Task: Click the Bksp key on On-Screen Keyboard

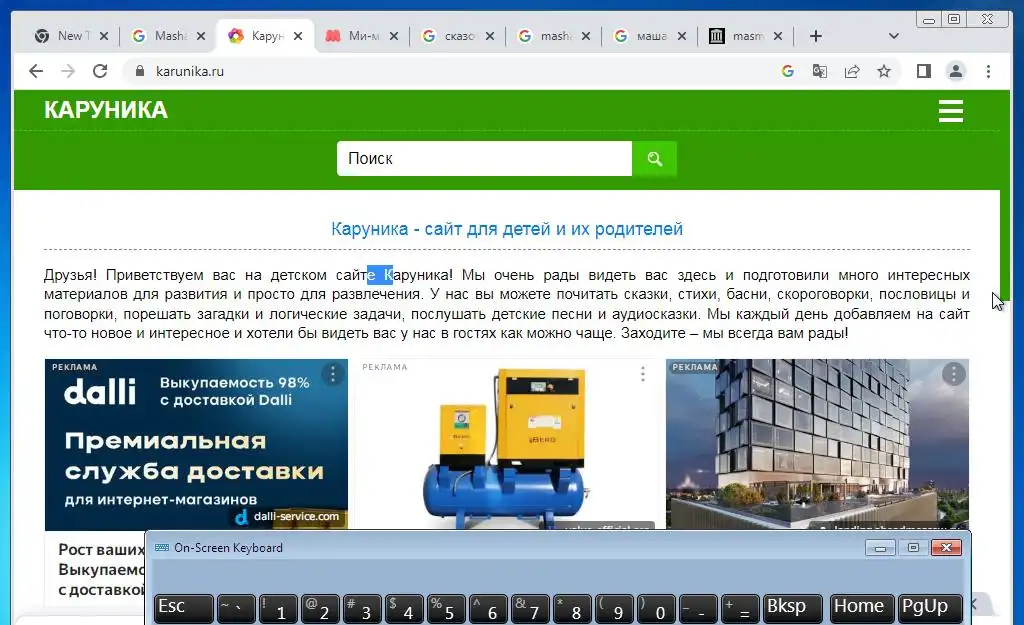Action: pos(792,609)
